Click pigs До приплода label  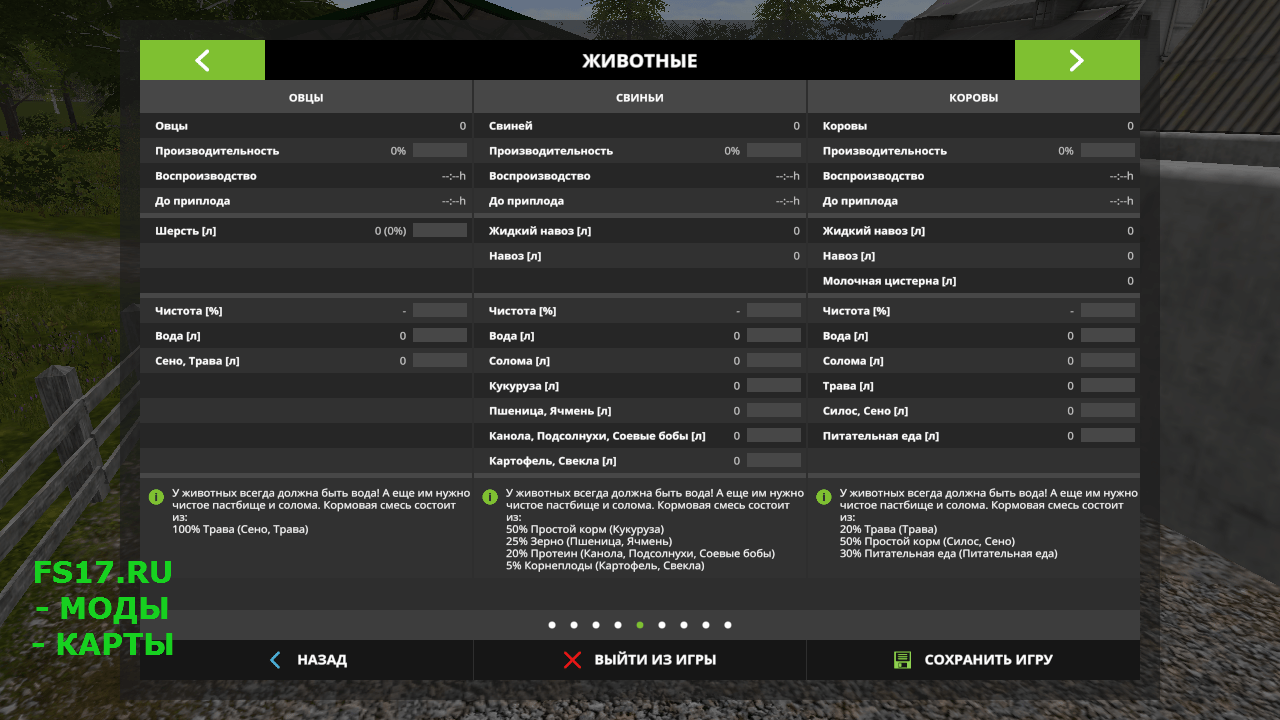526,201
